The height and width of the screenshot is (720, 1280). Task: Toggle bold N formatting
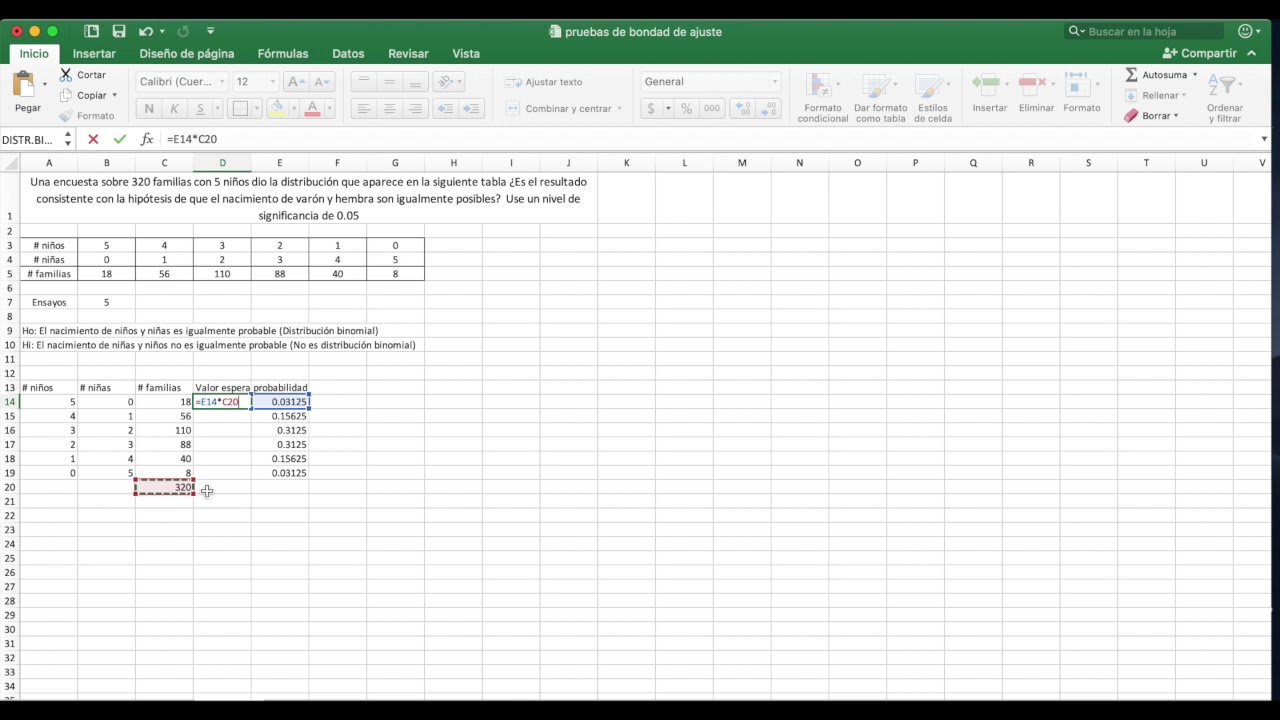tap(149, 108)
